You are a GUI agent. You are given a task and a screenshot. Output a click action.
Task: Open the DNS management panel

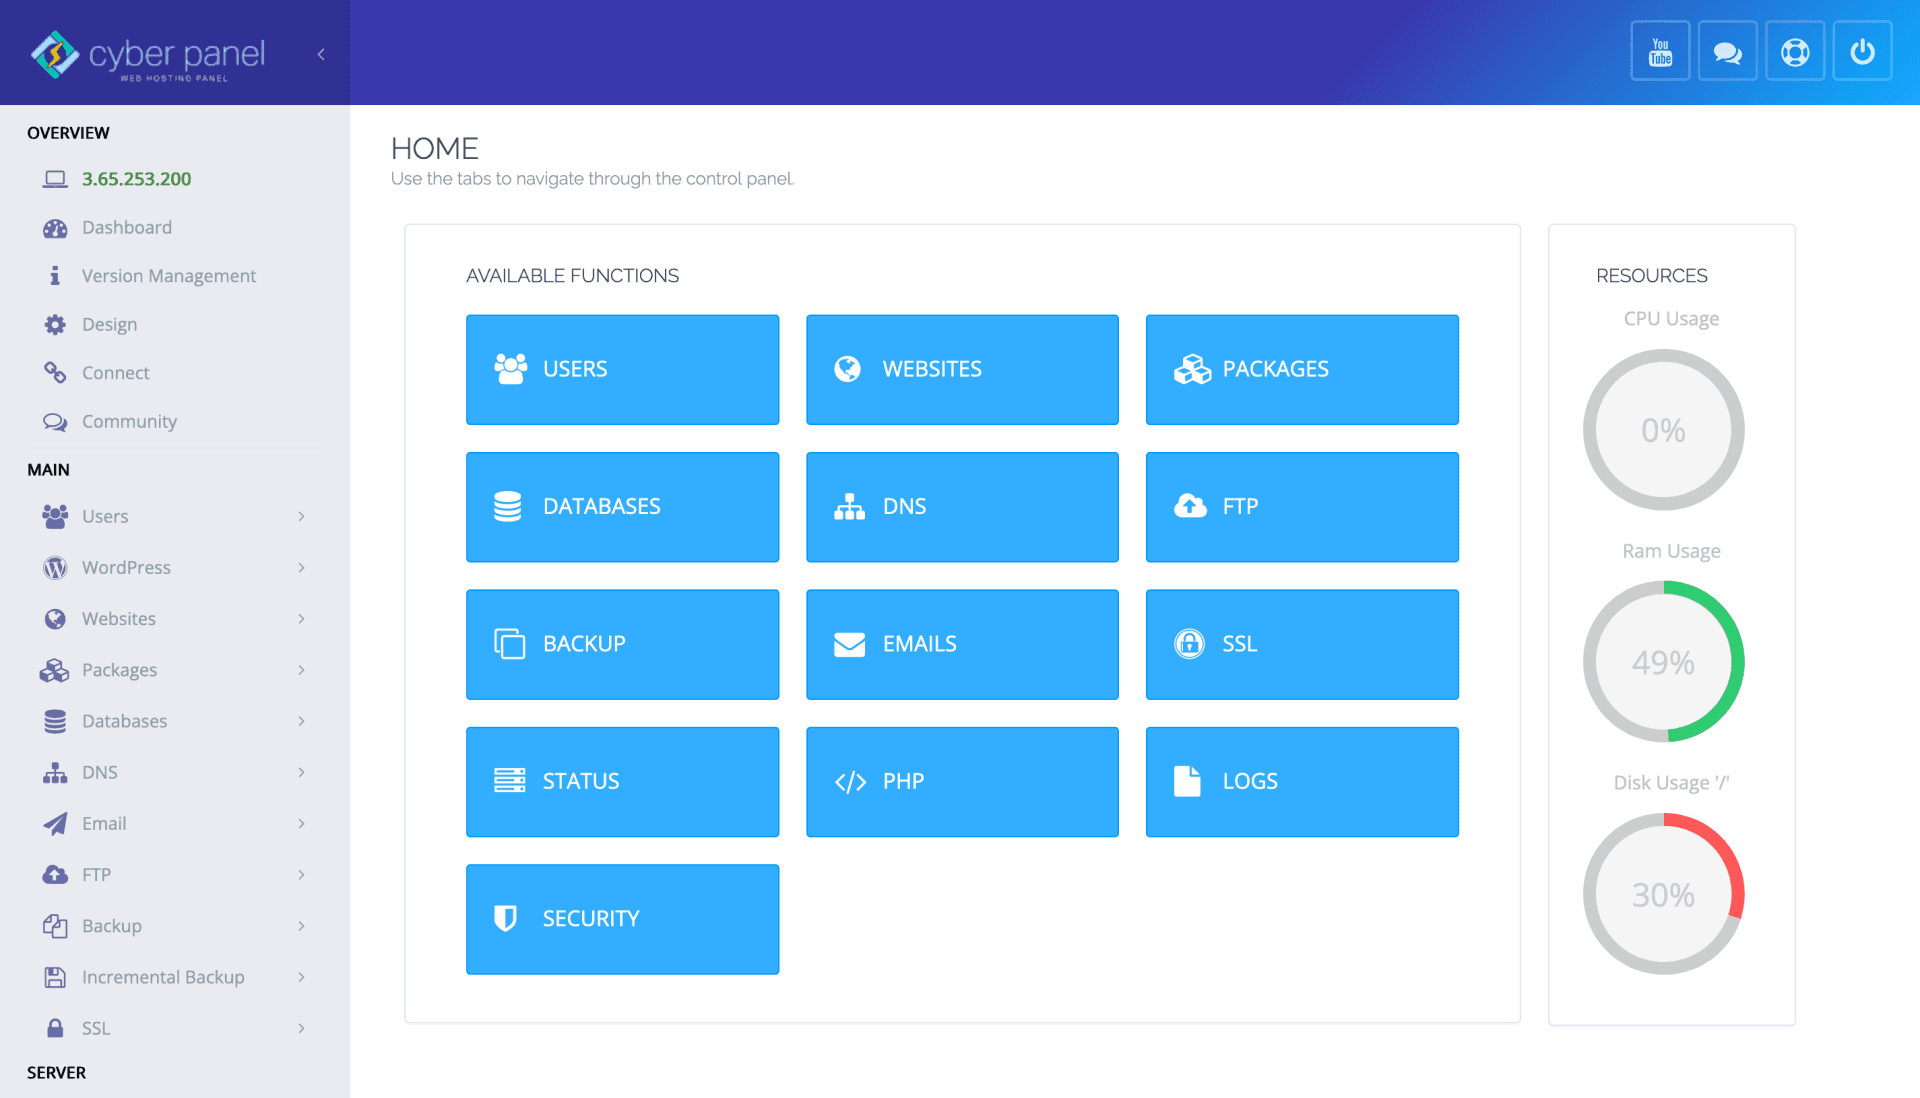963,507
